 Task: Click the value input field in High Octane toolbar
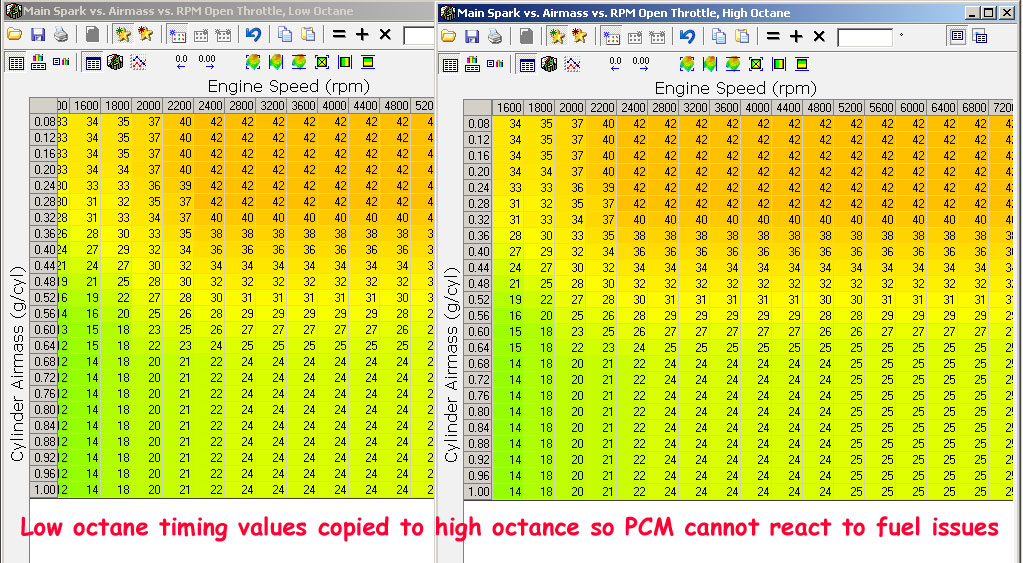(864, 37)
